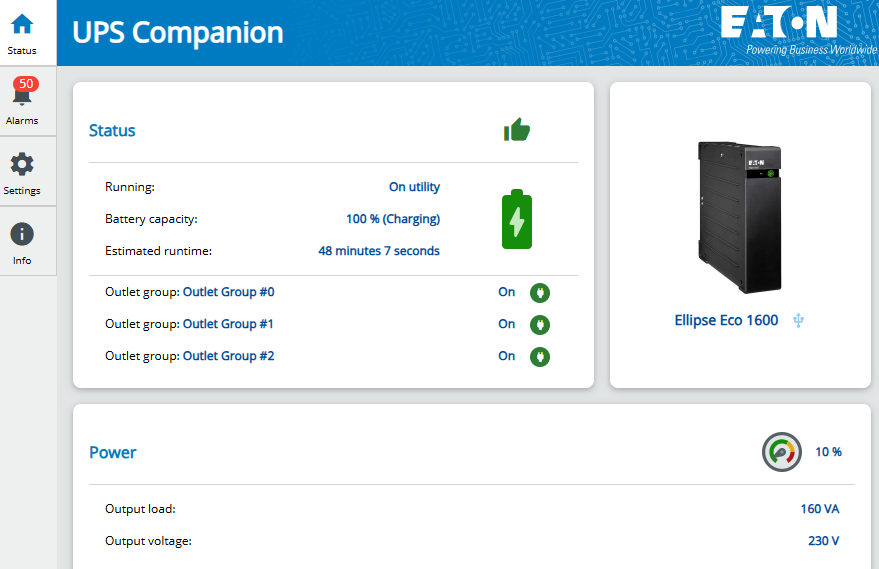The height and width of the screenshot is (569, 879).
Task: Click the Eaton logo
Action: coord(779,22)
